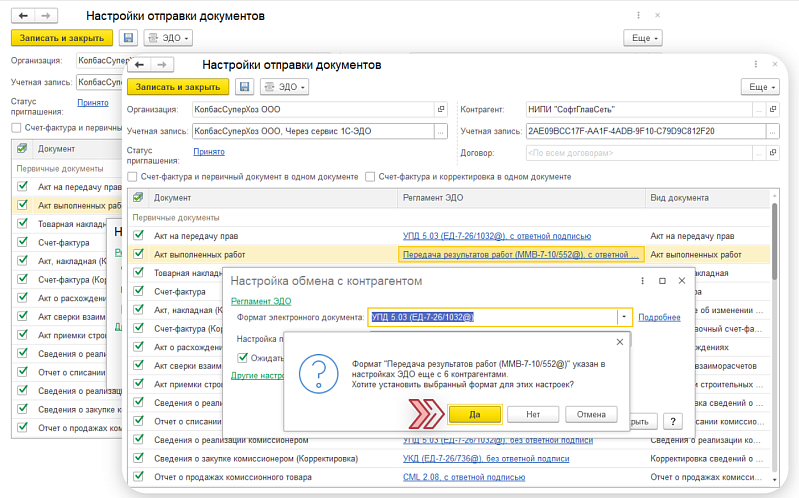Select the Отчет о продажах комиссионного товара row text

click(233, 477)
